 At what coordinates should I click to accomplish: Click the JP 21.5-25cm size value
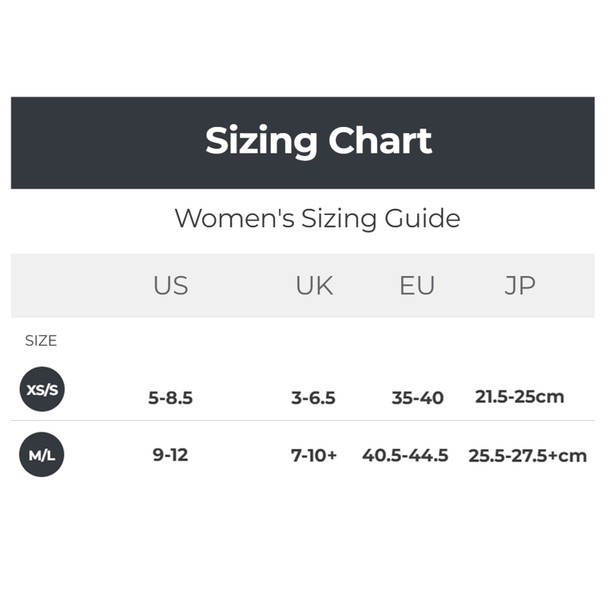(x=520, y=397)
